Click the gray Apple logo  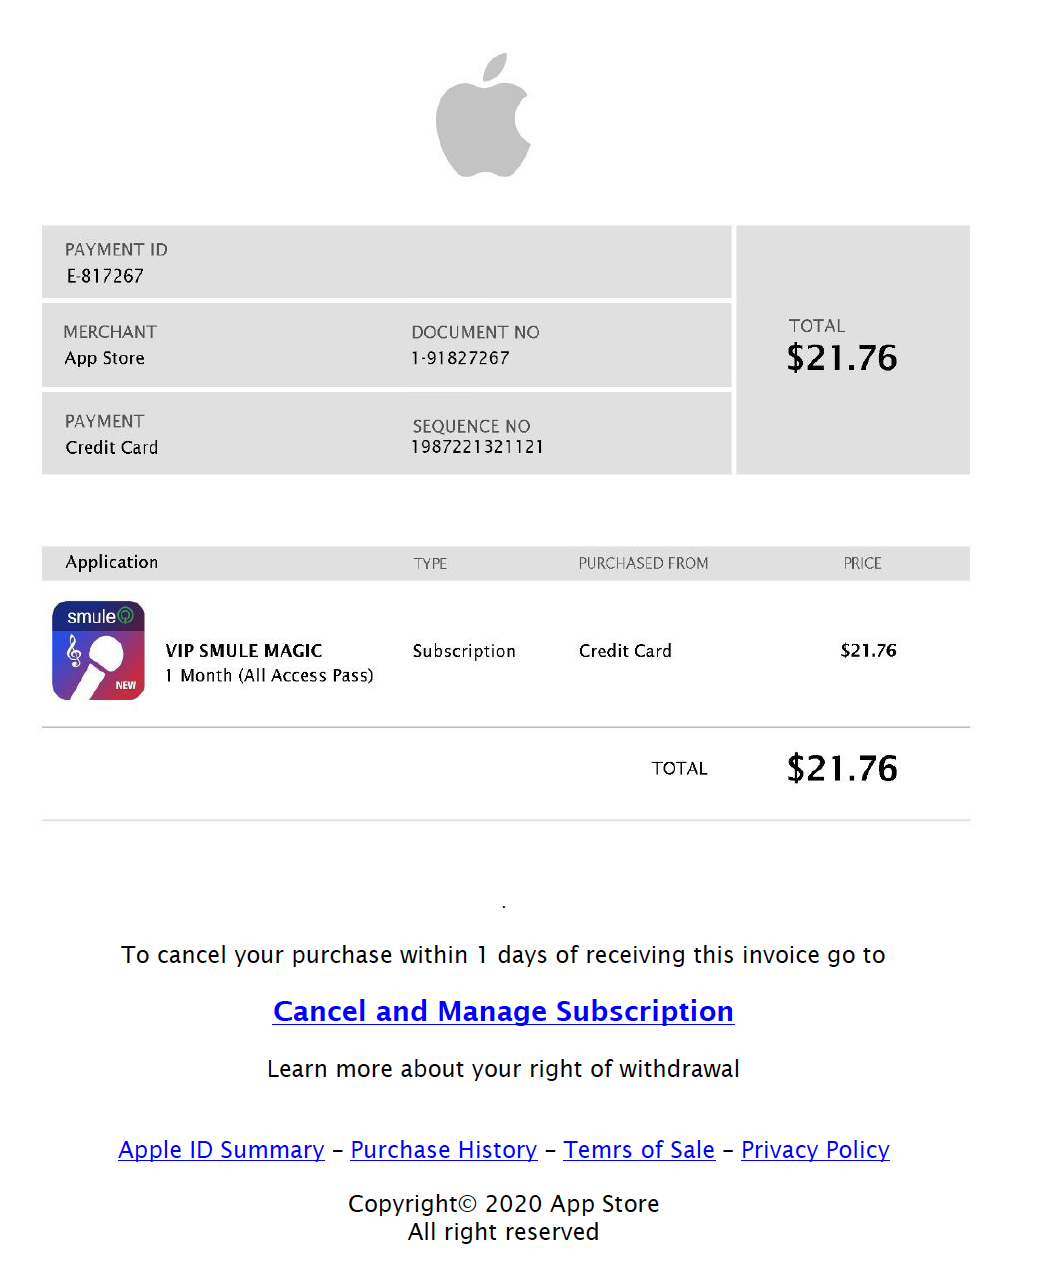483,118
